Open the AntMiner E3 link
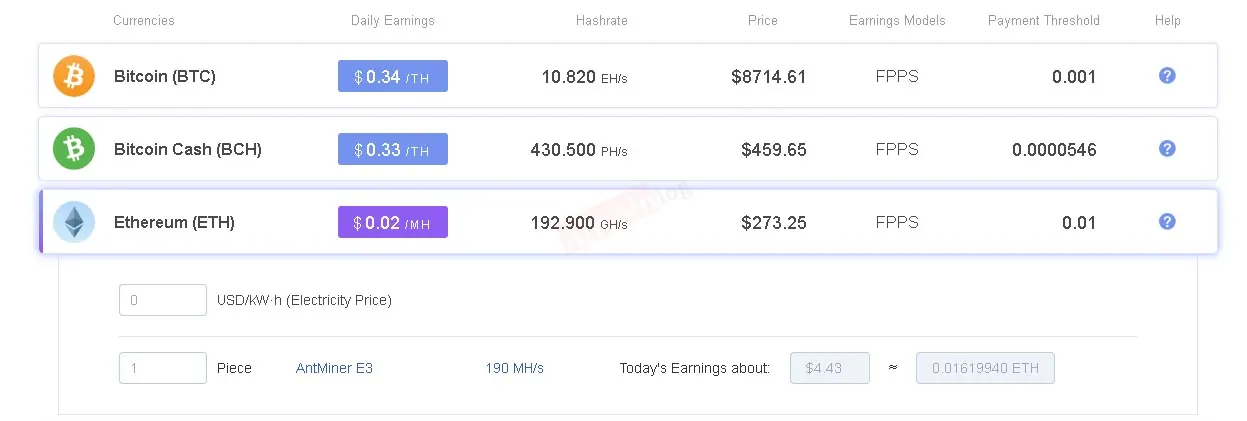 pos(334,368)
